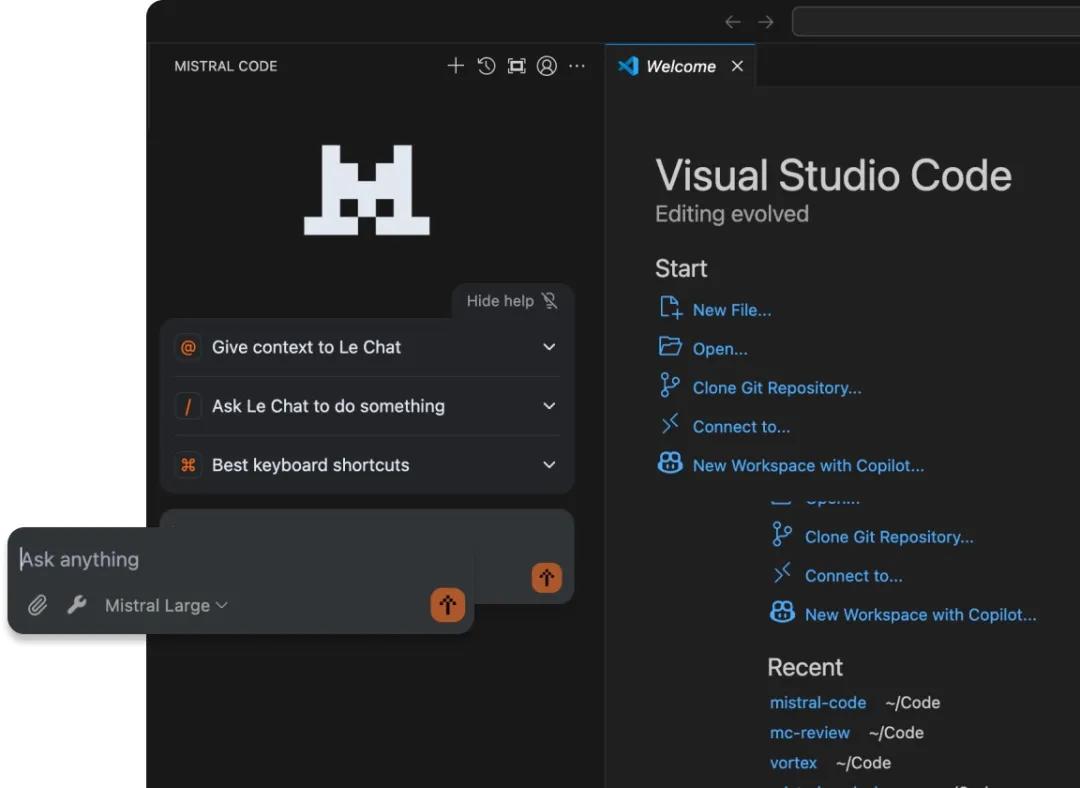Click the open-folder icon under Start
This screenshot has width=1080, height=788.
pos(670,346)
